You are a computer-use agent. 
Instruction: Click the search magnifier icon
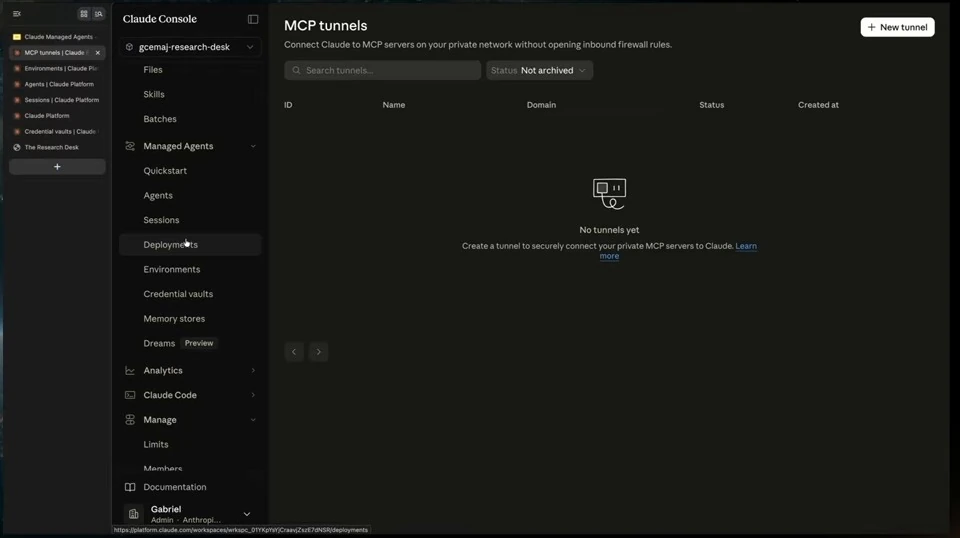296,70
